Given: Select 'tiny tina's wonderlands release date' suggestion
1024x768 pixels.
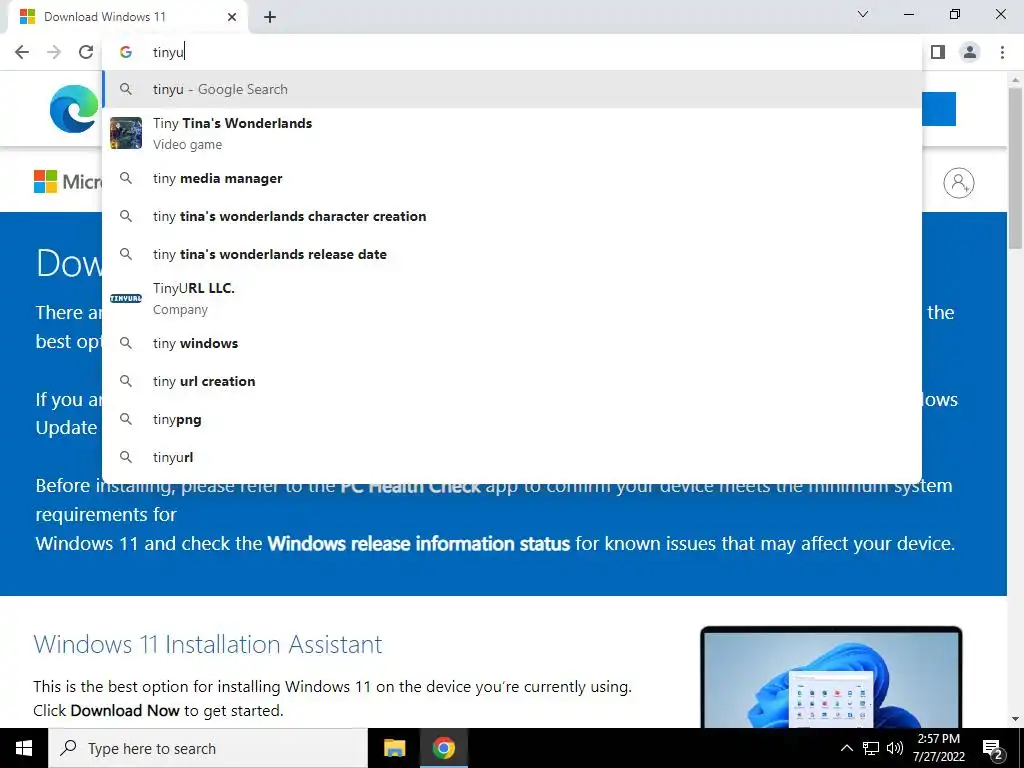Looking at the screenshot, I should 512,254.
